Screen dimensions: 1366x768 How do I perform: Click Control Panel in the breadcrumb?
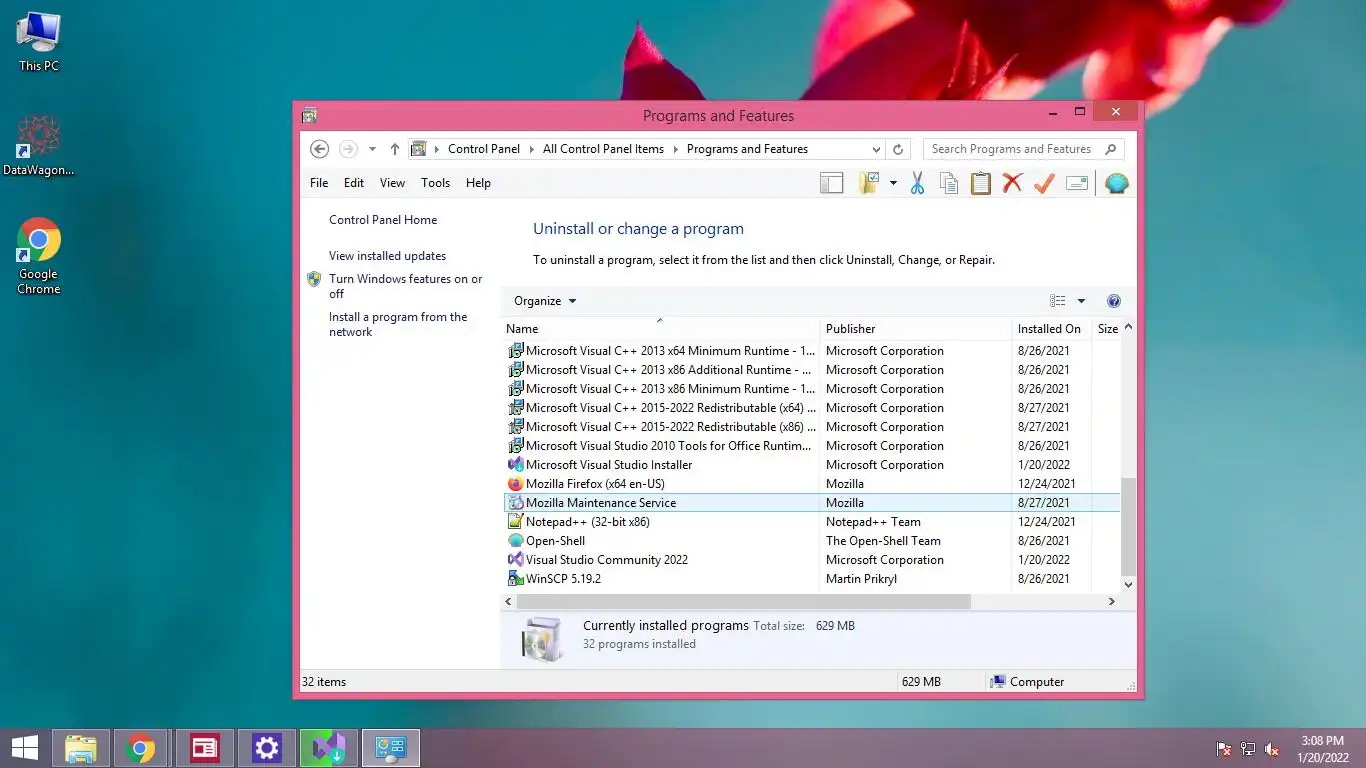coord(484,149)
